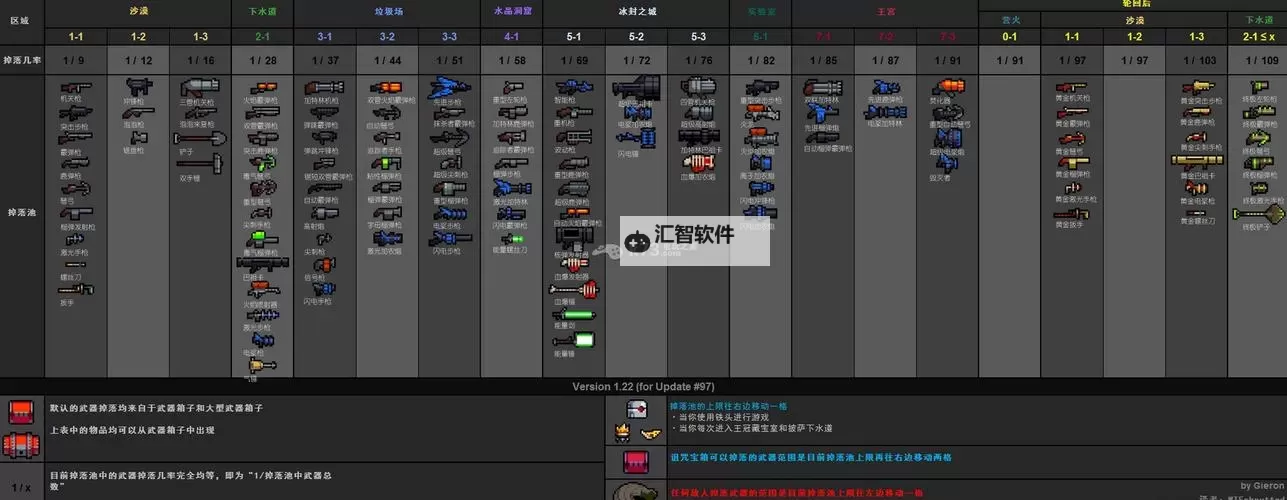The image size is (1287, 500).
Task: Click the 1 / 82 drop rate cell
Action: coord(761,61)
